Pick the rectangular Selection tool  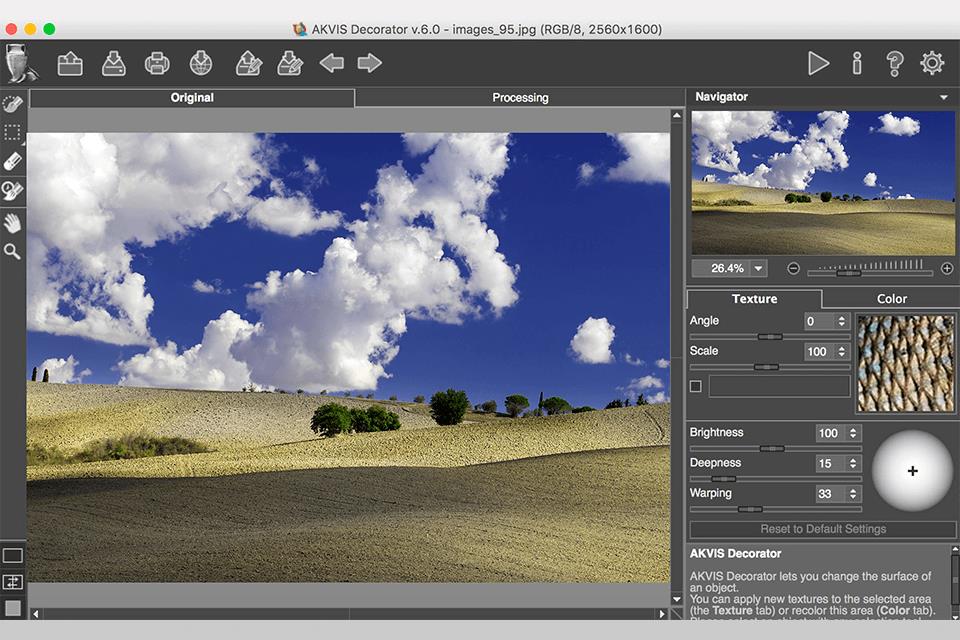tap(12, 132)
